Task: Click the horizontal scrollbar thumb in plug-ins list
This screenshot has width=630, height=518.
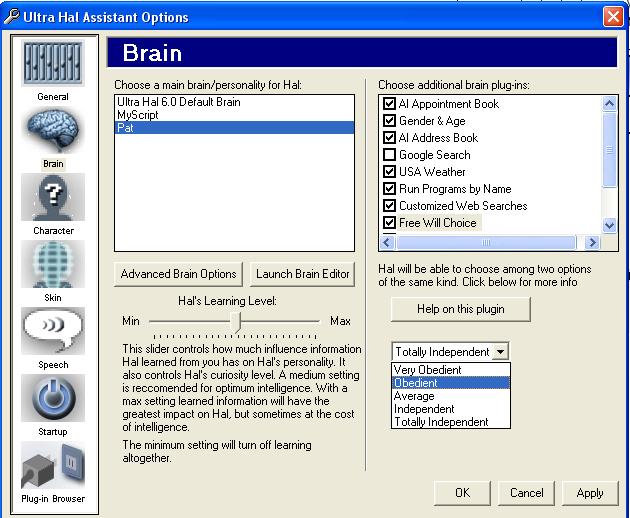Action: click(x=486, y=242)
